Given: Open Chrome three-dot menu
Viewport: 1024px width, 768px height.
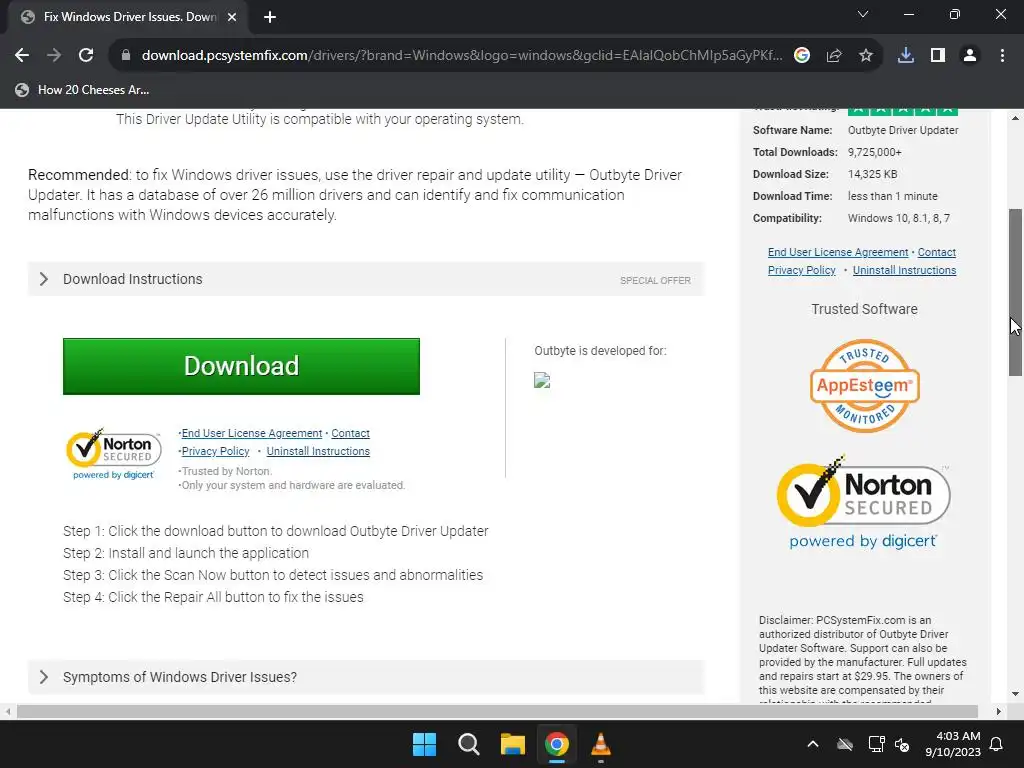Looking at the screenshot, I should (x=1002, y=56).
